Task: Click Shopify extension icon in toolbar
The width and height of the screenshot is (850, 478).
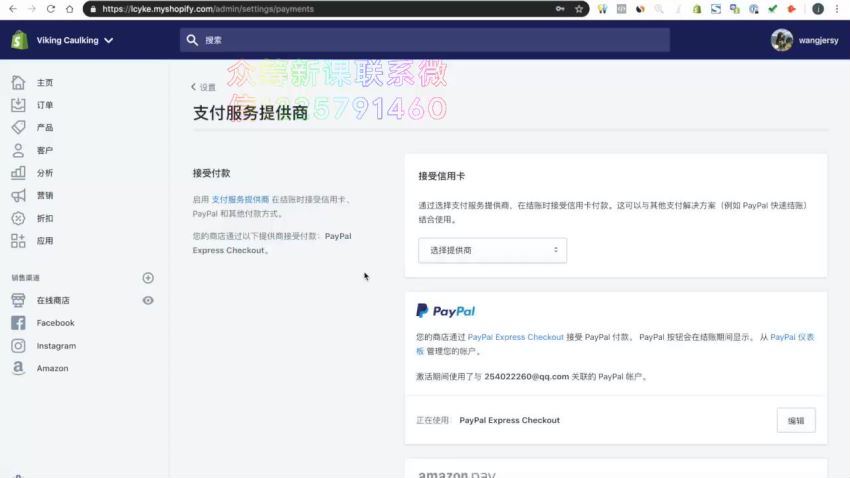Action: (697, 9)
